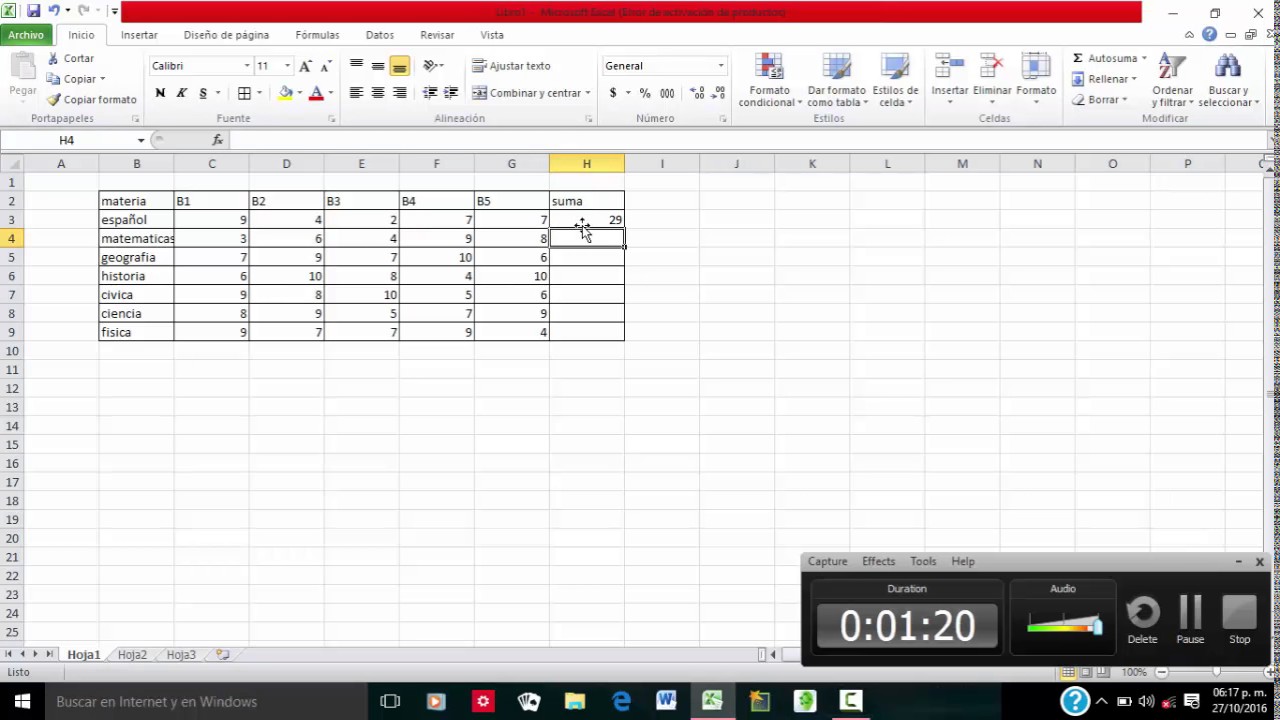Expand the Número dialog launcher
Screen dimensions: 1280x720
723,119
